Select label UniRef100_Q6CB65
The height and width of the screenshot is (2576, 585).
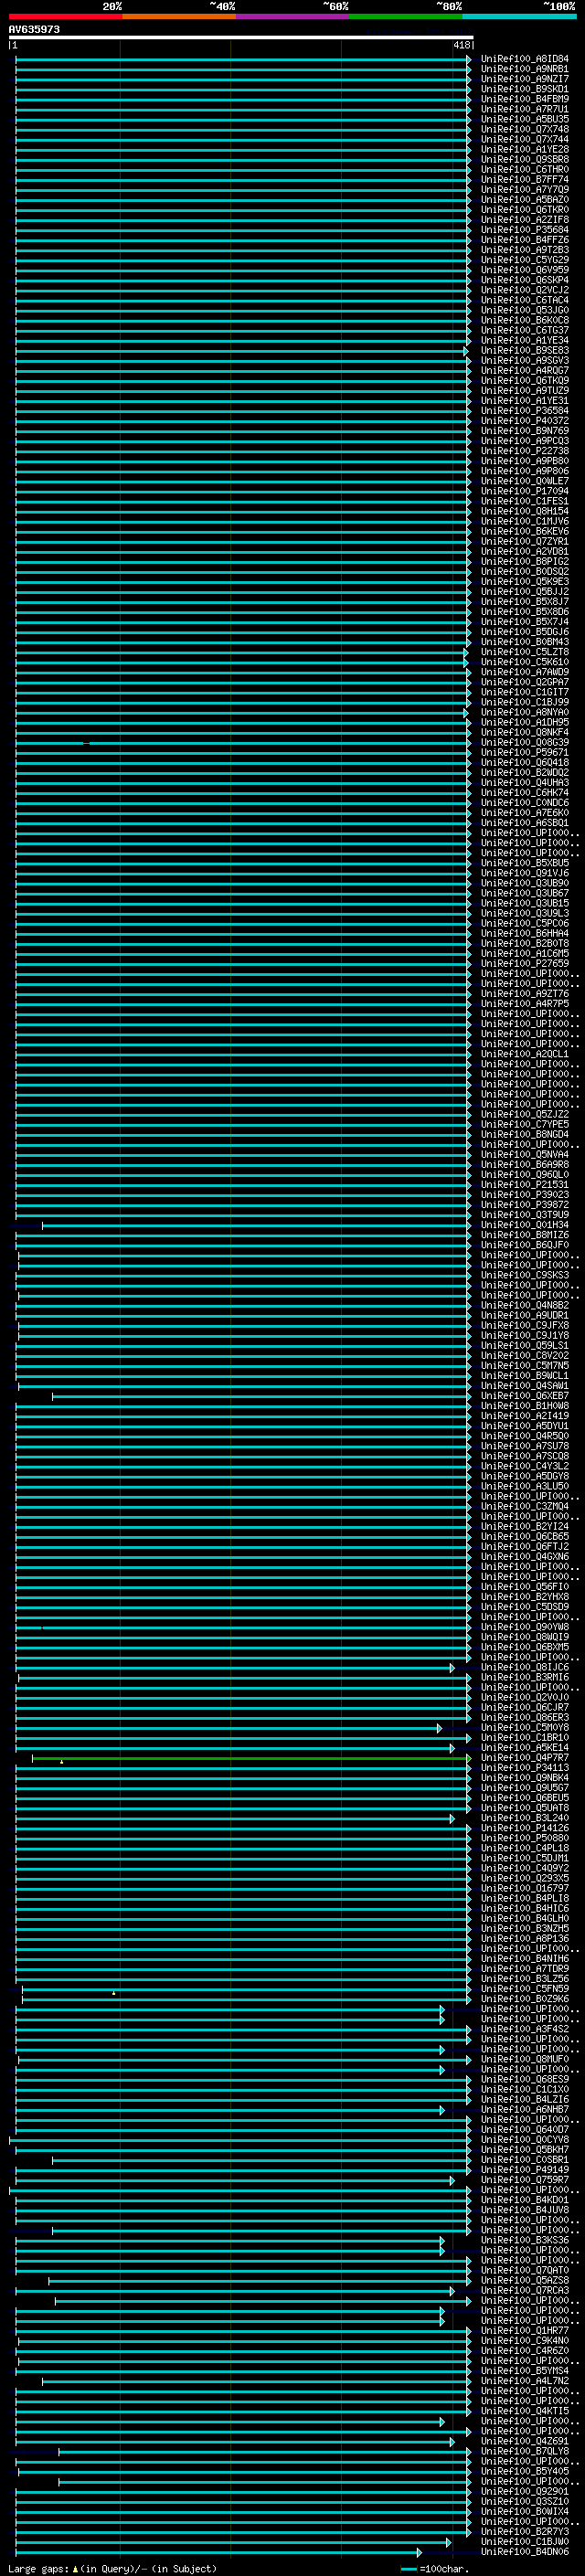[524, 1537]
